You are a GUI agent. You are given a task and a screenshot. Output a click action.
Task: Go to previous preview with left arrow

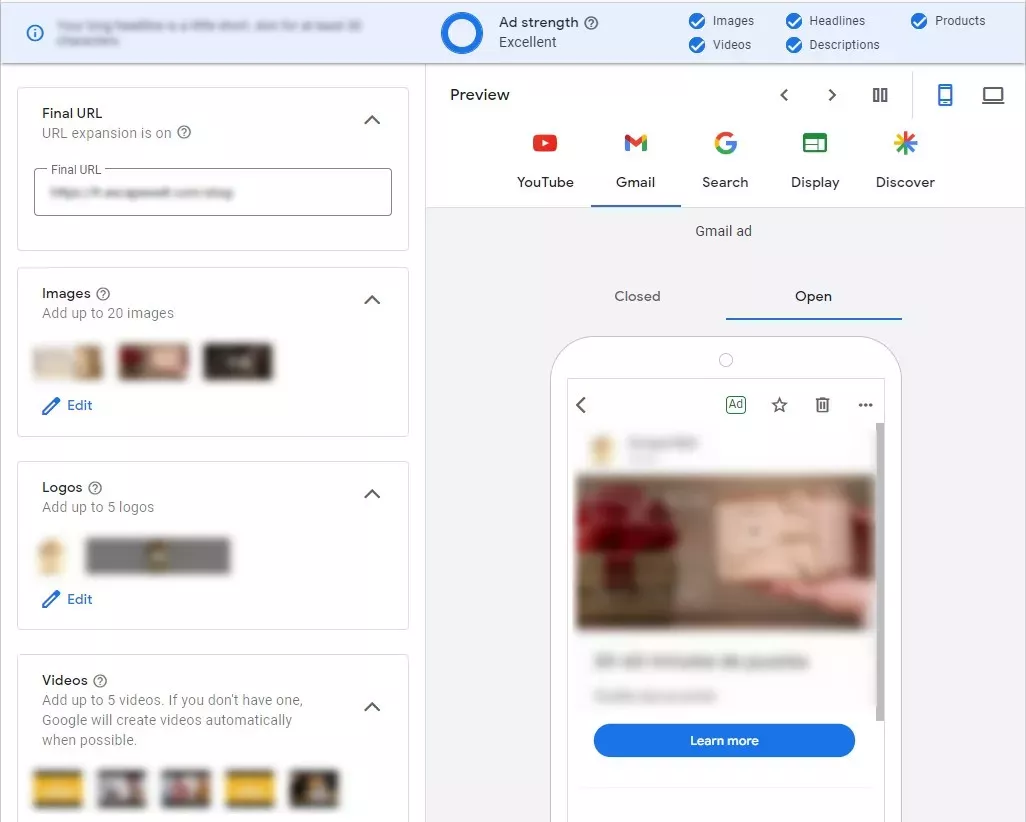pyautogui.click(x=784, y=96)
